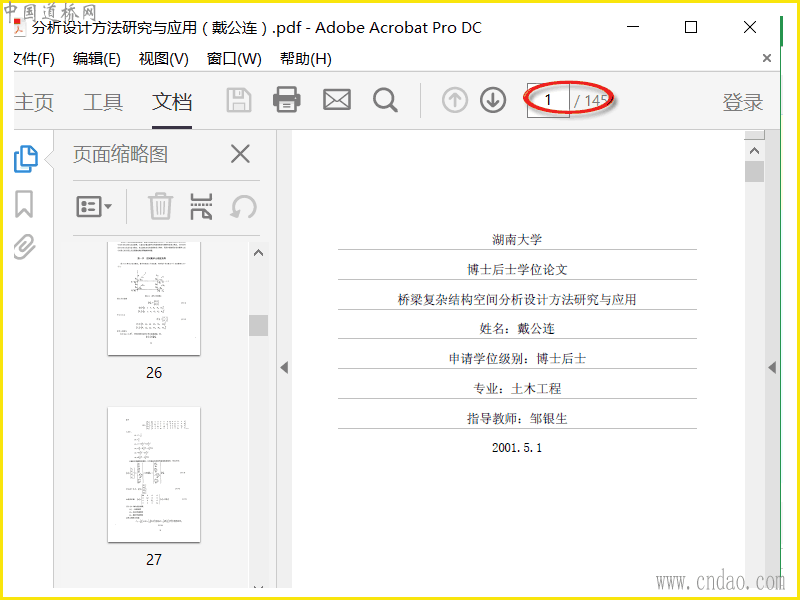This screenshot has height=600, width=800.
Task: Click the 湖南大学 text line
Action: pos(517,239)
